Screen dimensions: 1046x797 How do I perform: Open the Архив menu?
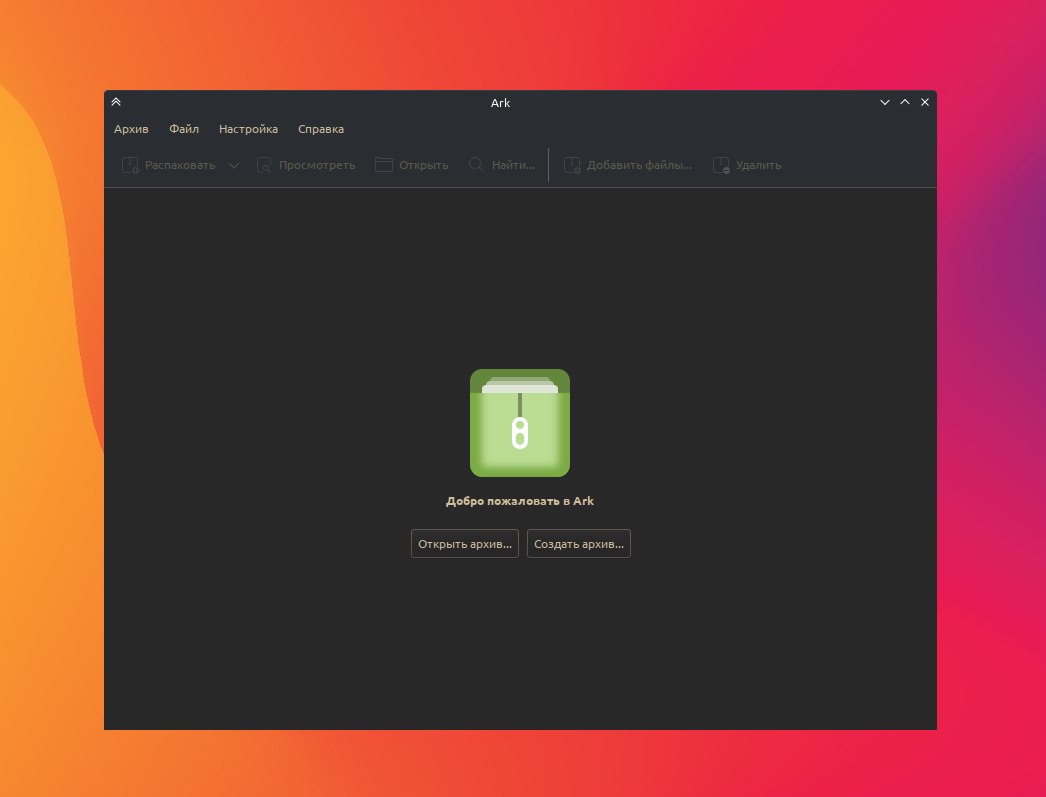pos(131,129)
